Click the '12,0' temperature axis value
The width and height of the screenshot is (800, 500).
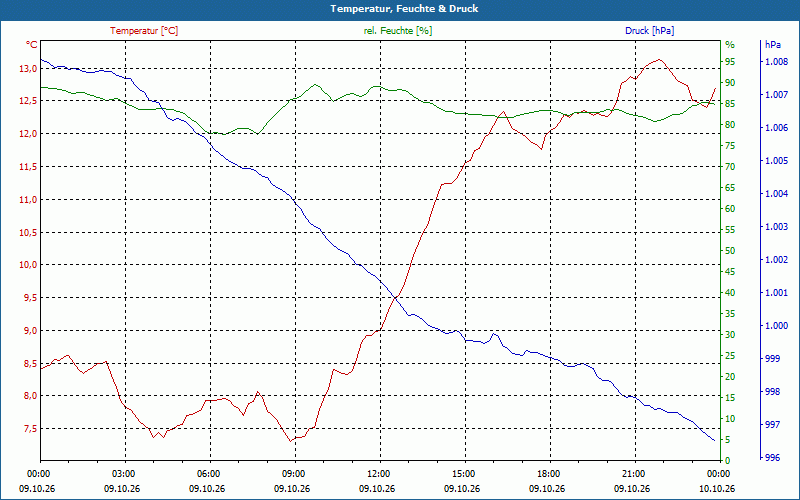pyautogui.click(x=28, y=134)
